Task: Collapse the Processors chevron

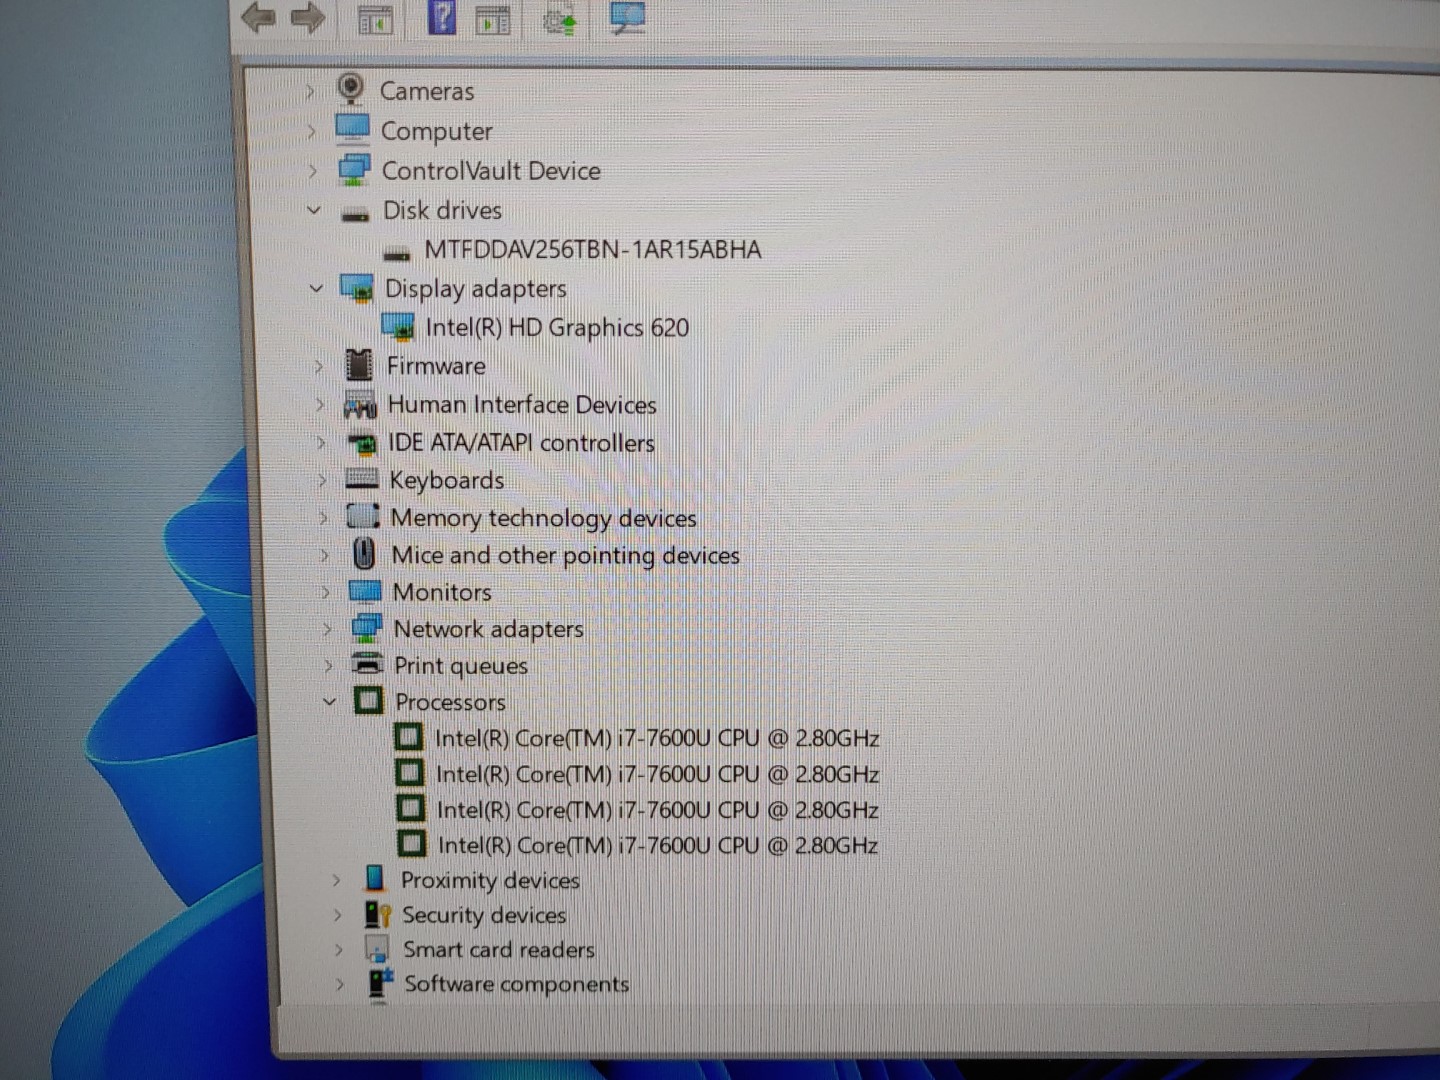Action: [x=329, y=702]
